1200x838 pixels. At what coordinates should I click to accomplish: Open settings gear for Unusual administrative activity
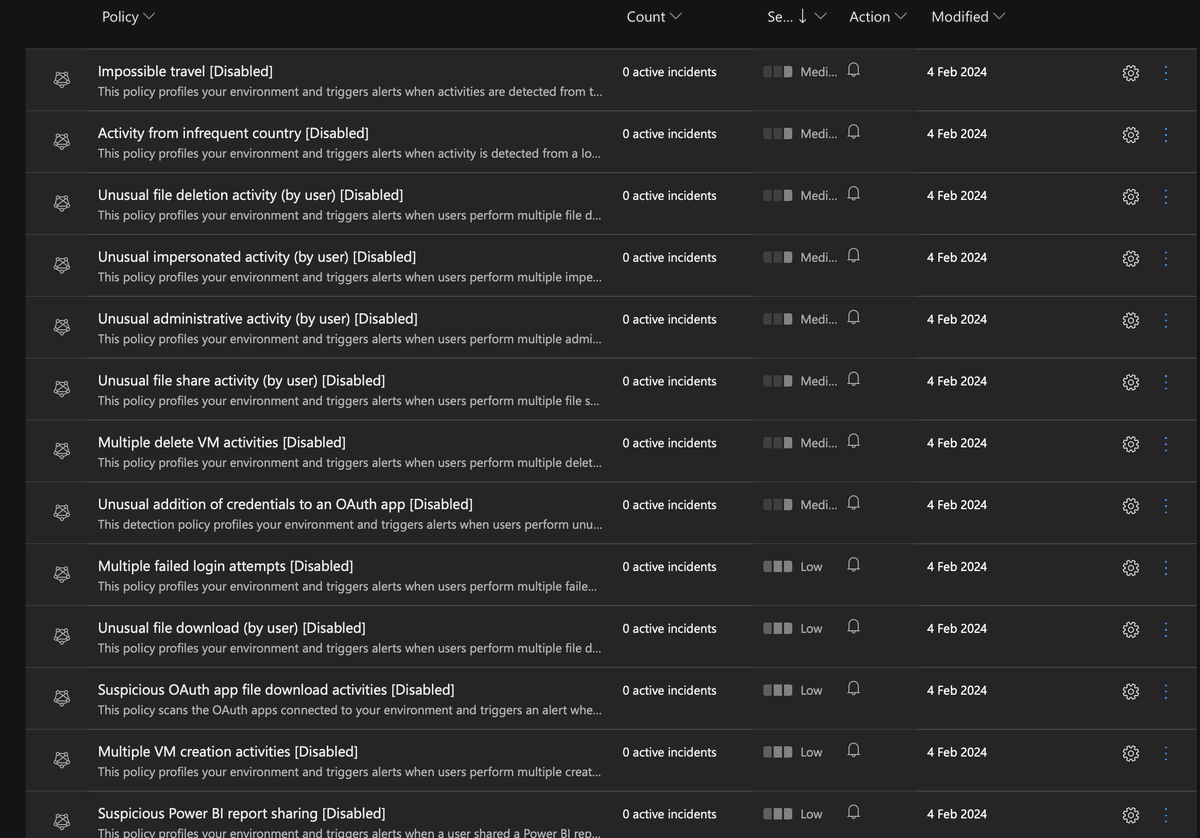(1131, 320)
